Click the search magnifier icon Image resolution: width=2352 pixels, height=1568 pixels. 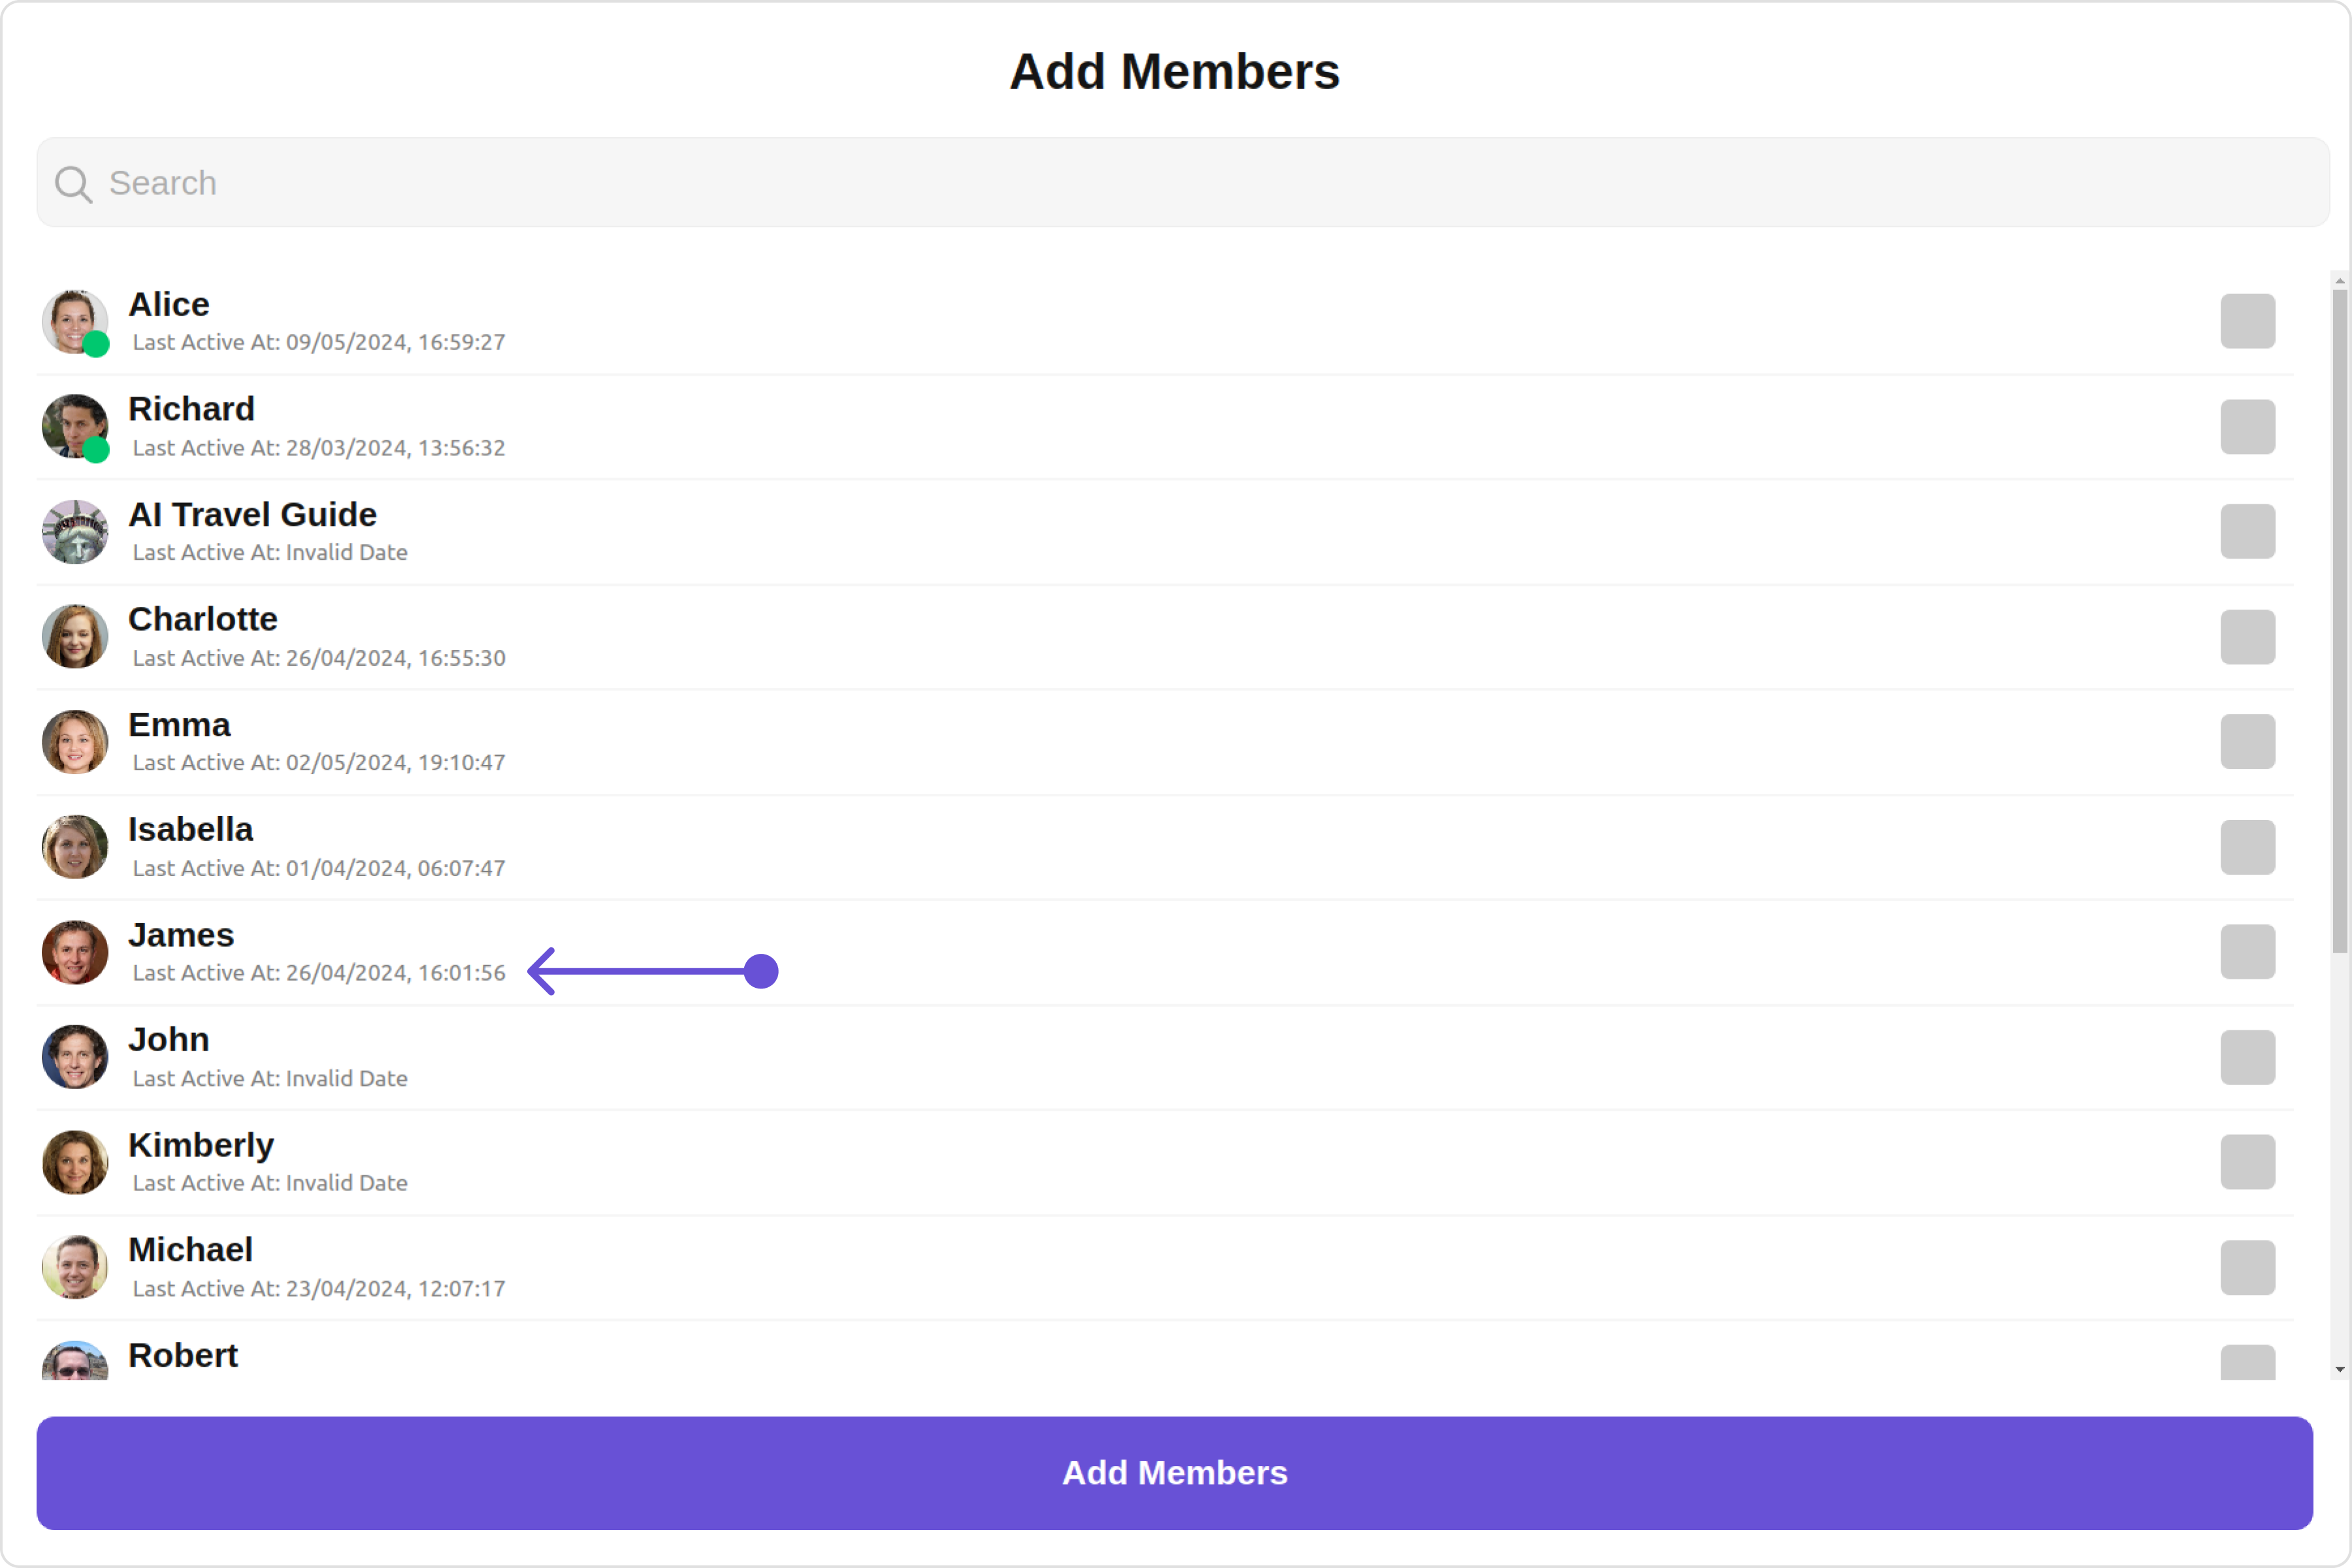click(73, 184)
